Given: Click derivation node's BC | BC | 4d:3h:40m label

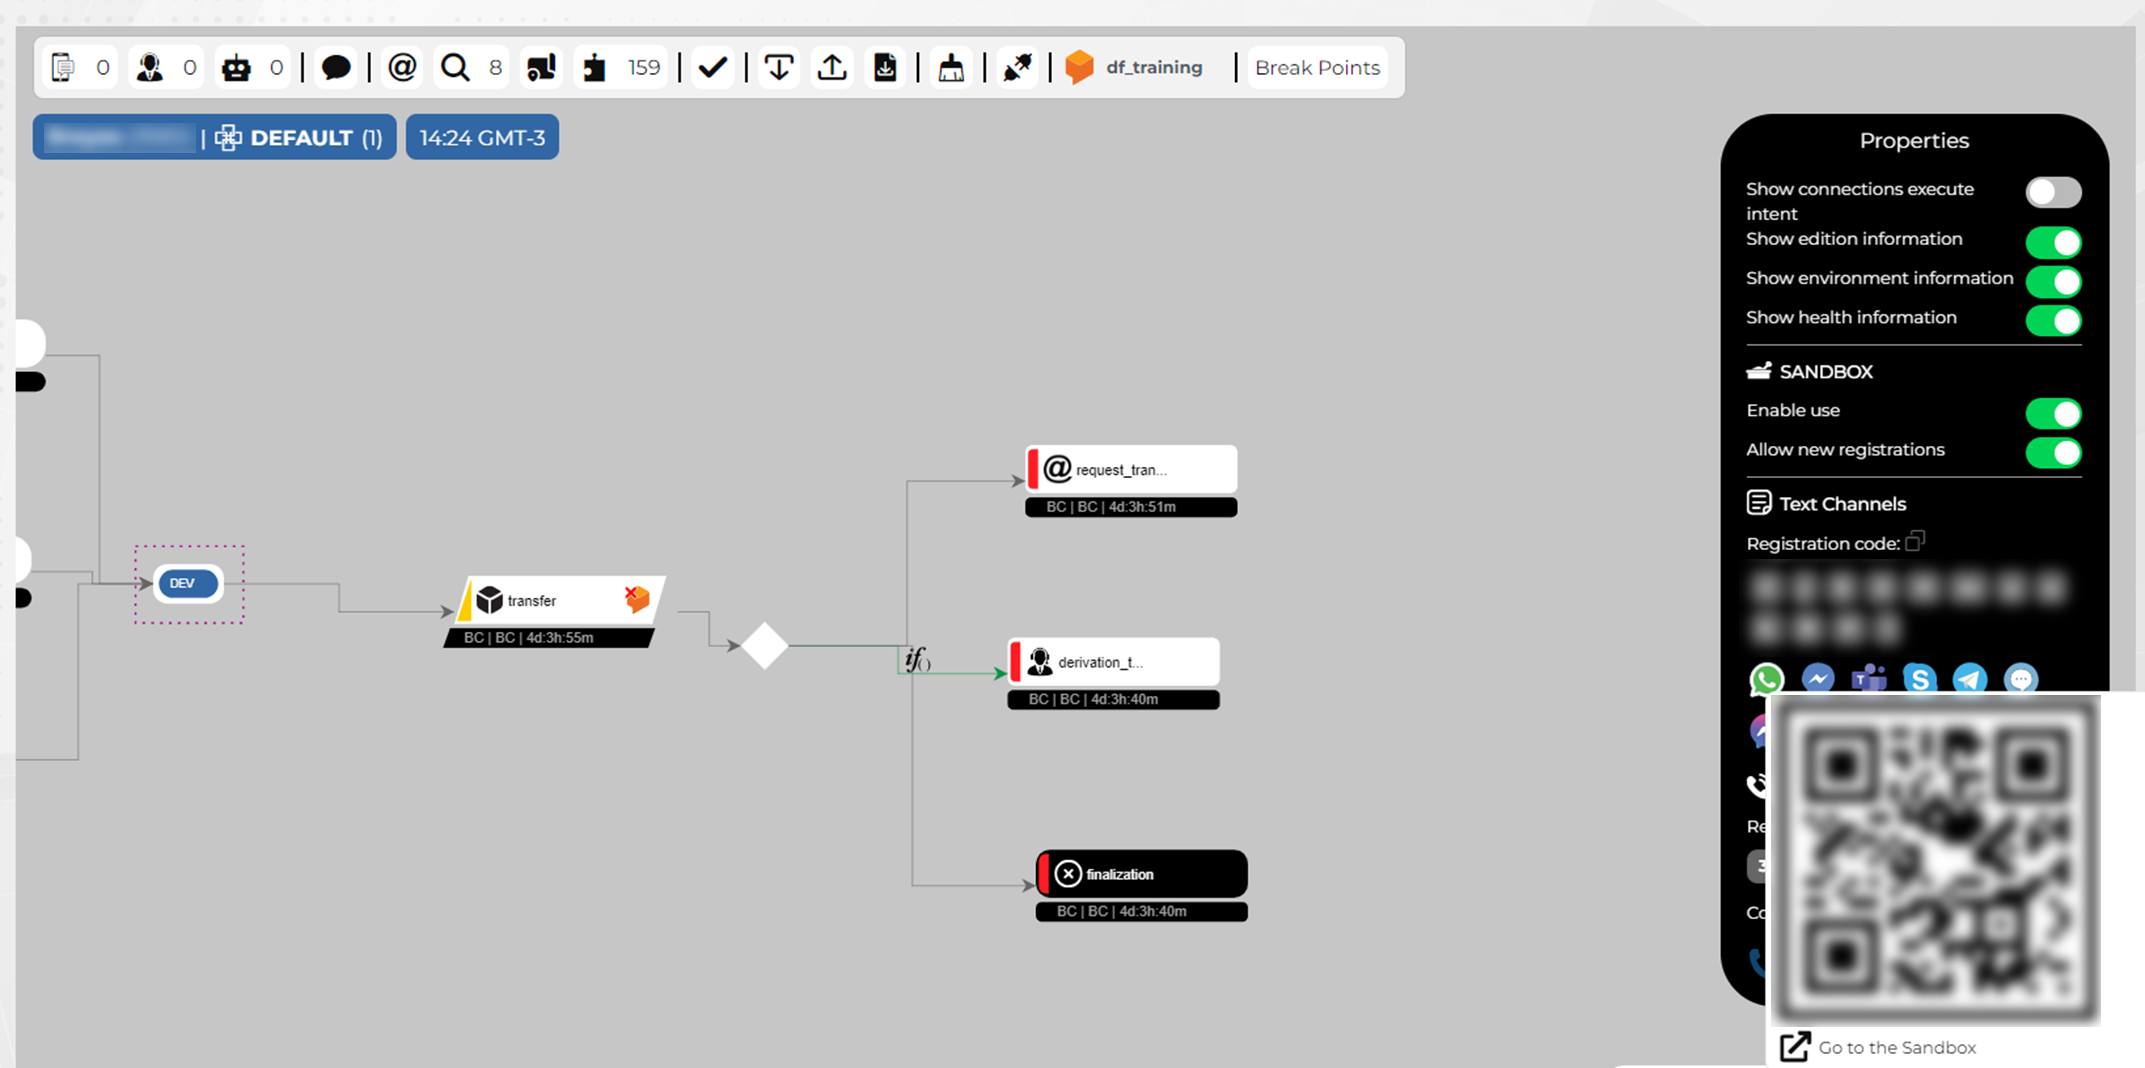Looking at the screenshot, I should pyautogui.click(x=1113, y=700).
